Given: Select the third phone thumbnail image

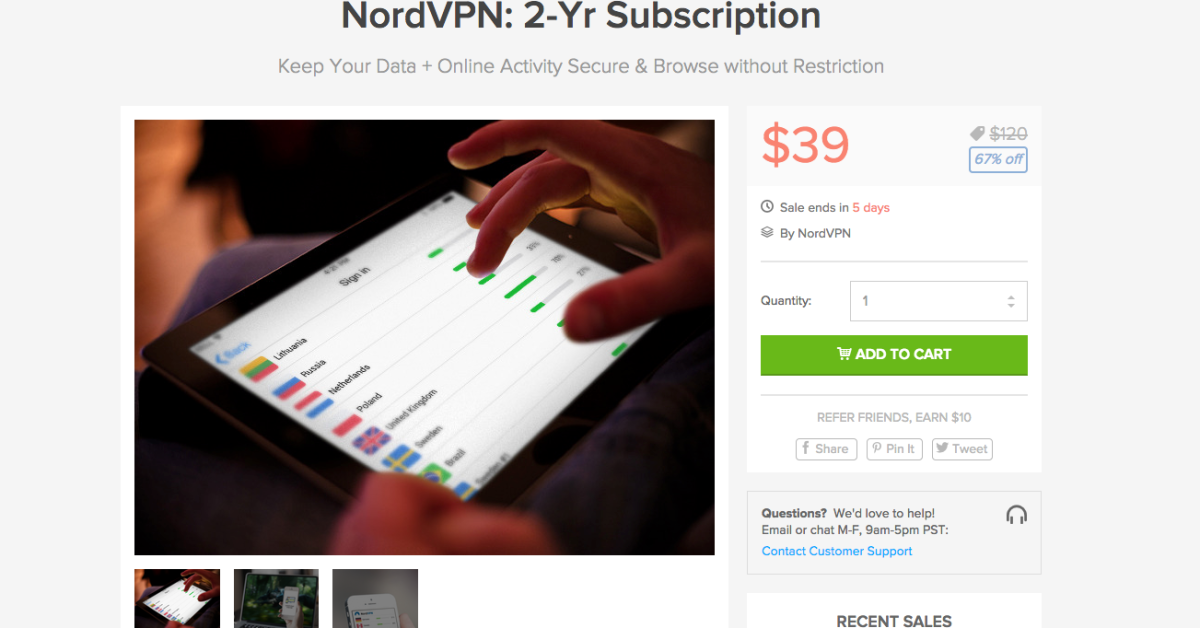Looking at the screenshot, I should point(375,598).
